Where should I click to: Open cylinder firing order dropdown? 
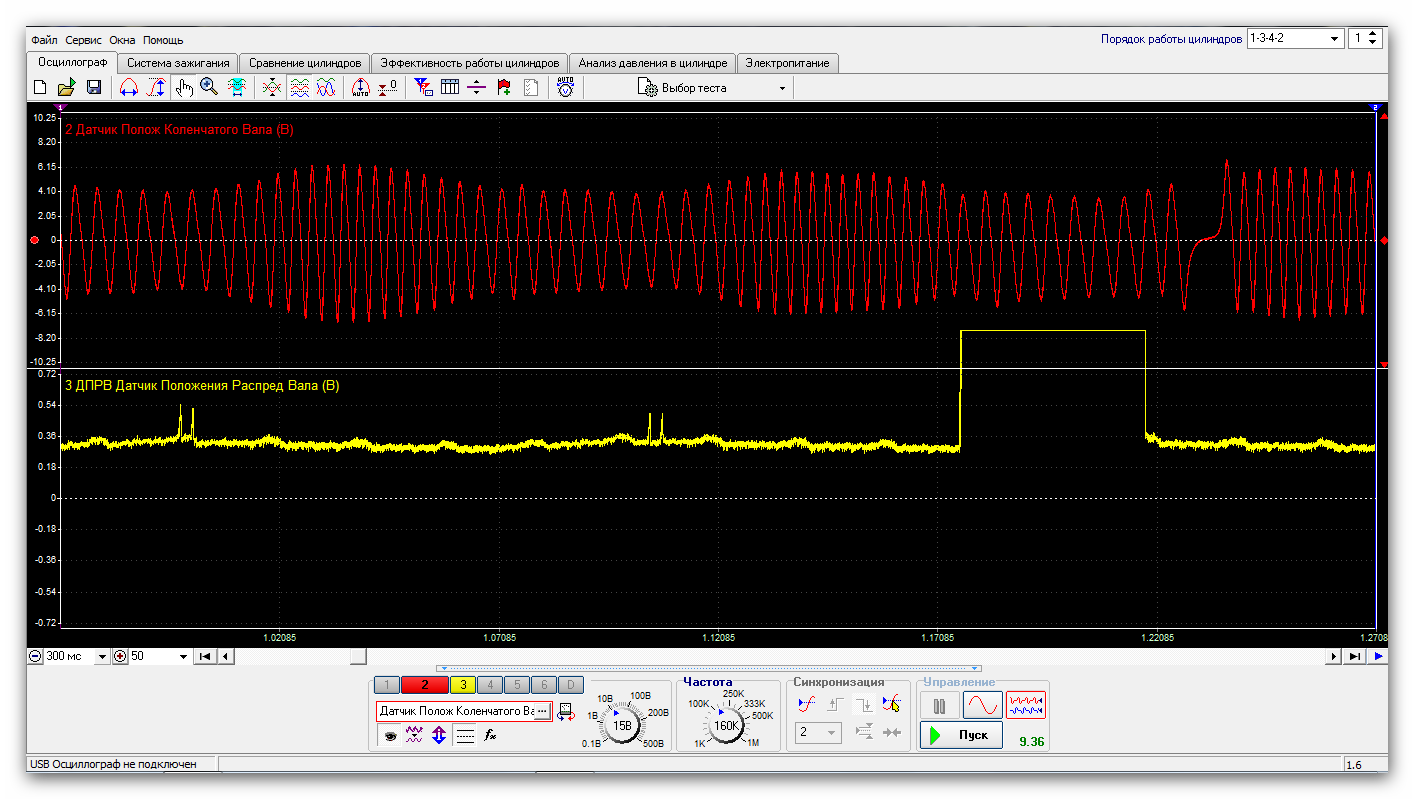(x=1335, y=39)
